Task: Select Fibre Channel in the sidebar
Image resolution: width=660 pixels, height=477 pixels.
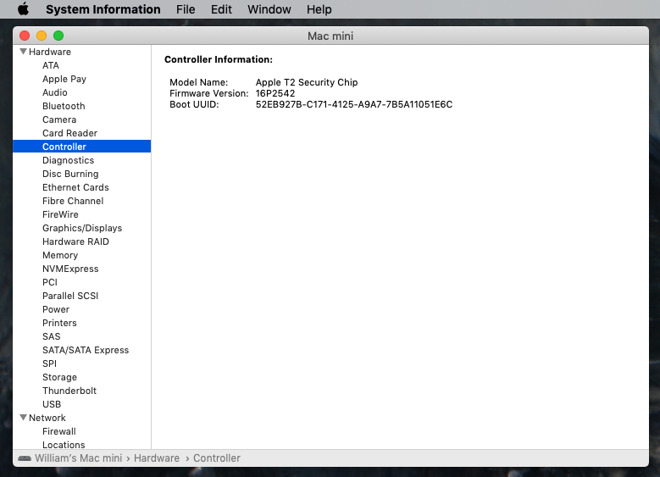Action: 73,201
